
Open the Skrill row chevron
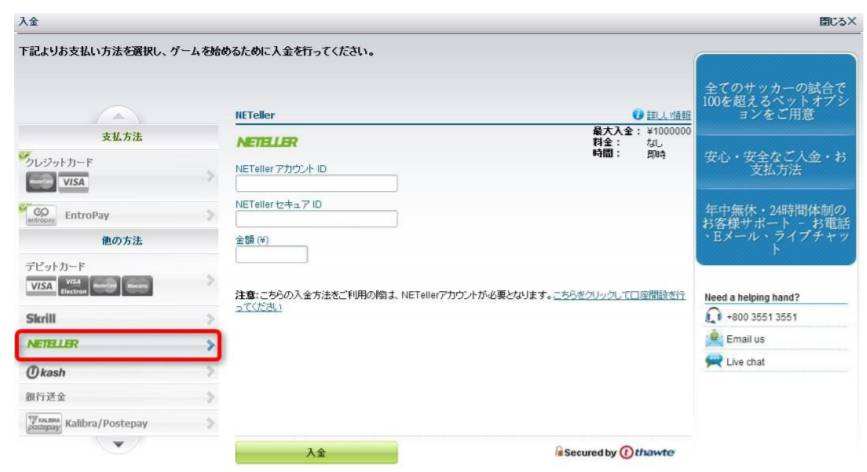[x=210, y=319]
